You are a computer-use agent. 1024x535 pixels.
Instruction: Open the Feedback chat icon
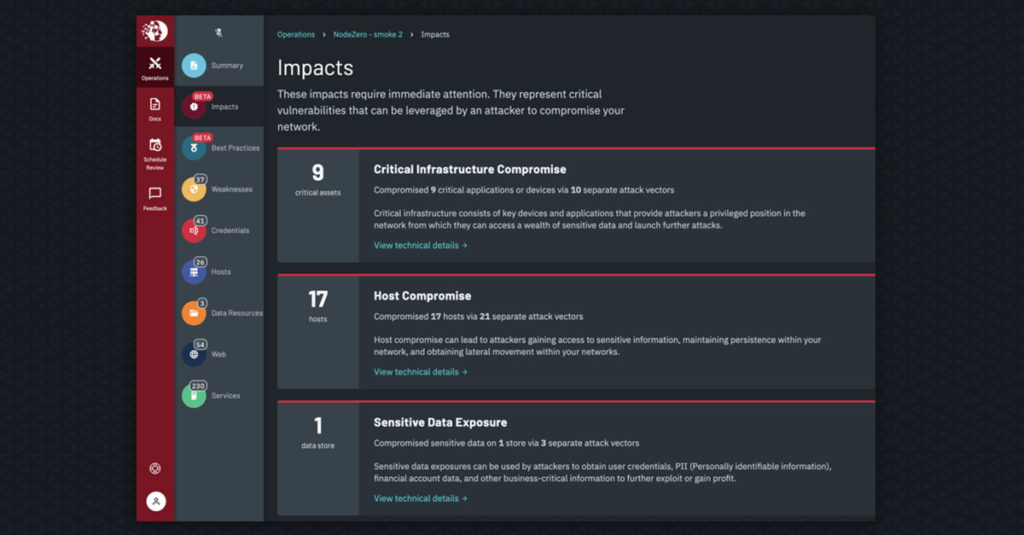[155, 193]
